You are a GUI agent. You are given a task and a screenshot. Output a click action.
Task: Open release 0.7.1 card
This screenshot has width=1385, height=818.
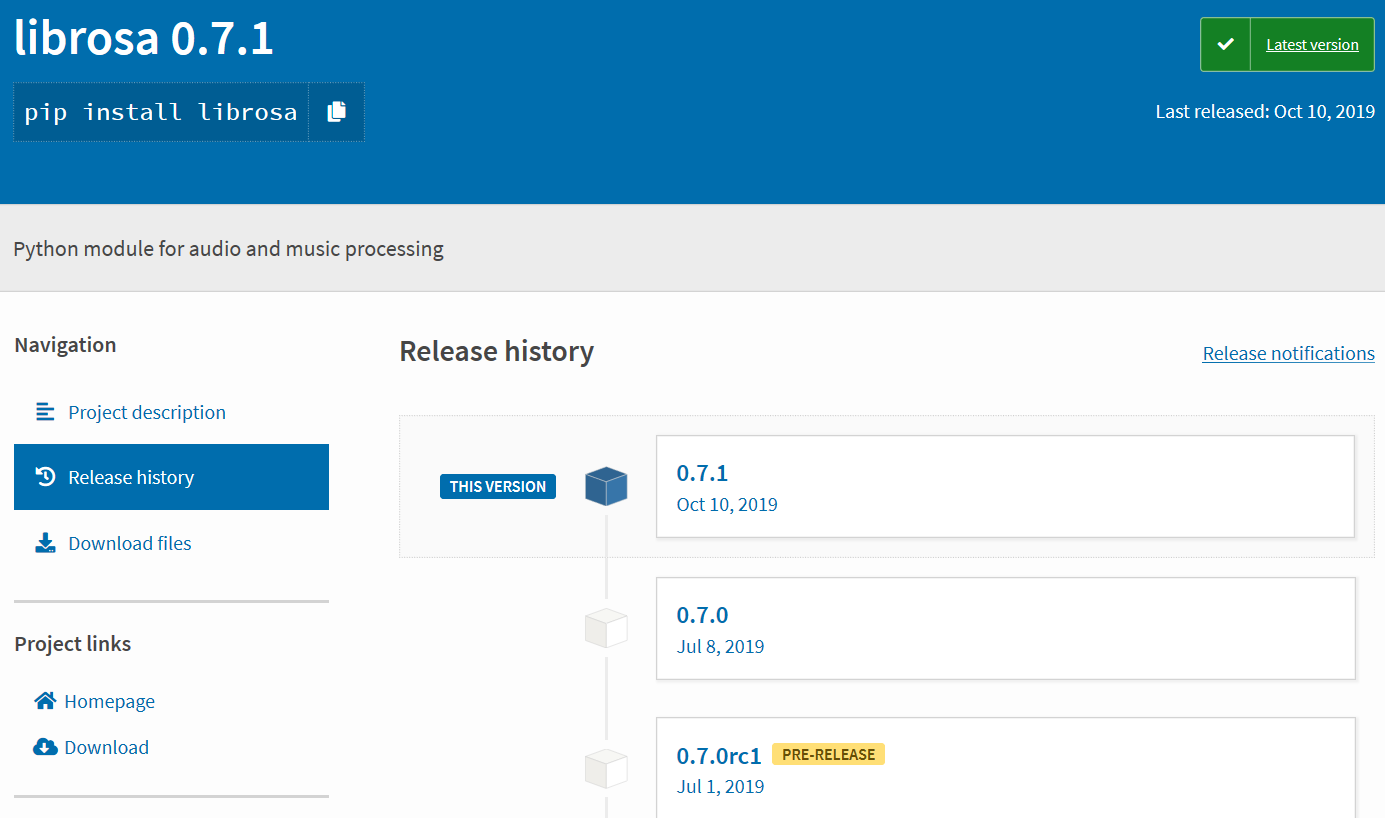point(1005,486)
